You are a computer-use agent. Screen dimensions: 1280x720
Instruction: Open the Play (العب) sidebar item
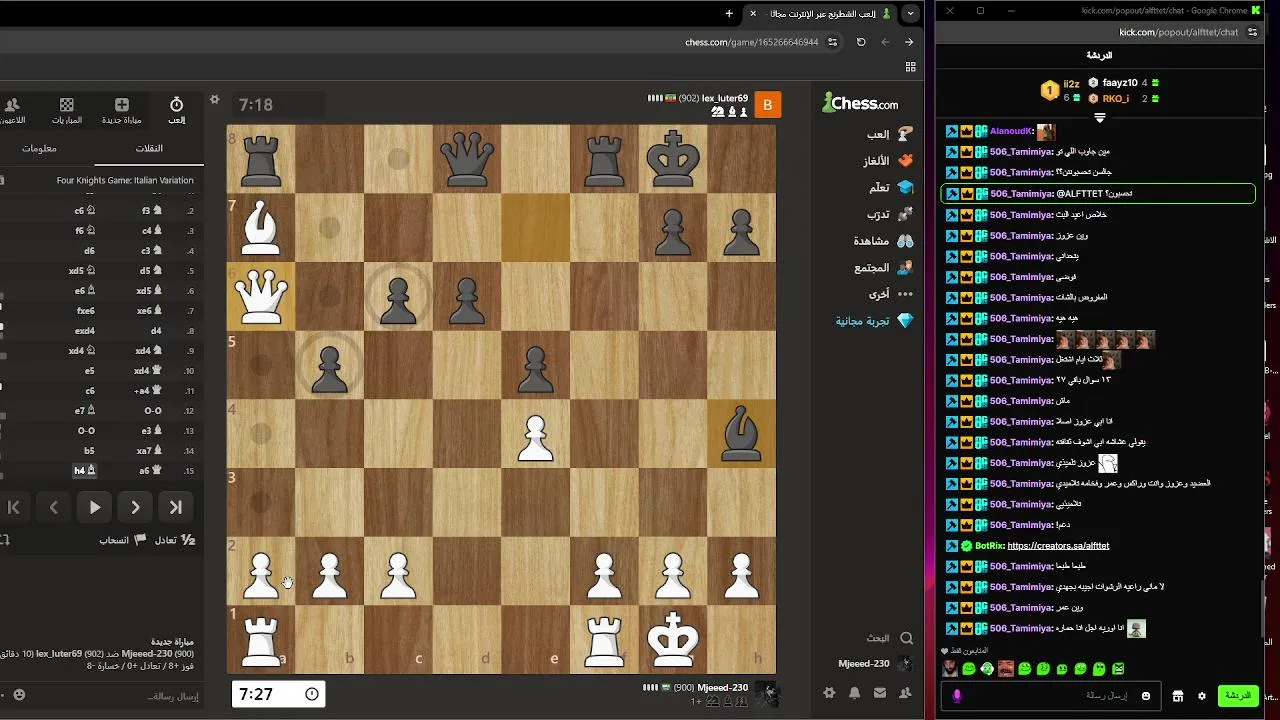(890, 133)
